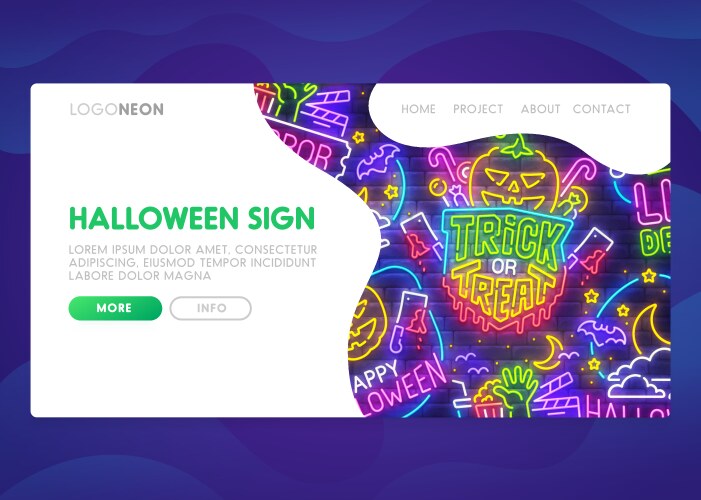Click the neon popcorn bucket
The image size is (701, 500).
click(487, 400)
